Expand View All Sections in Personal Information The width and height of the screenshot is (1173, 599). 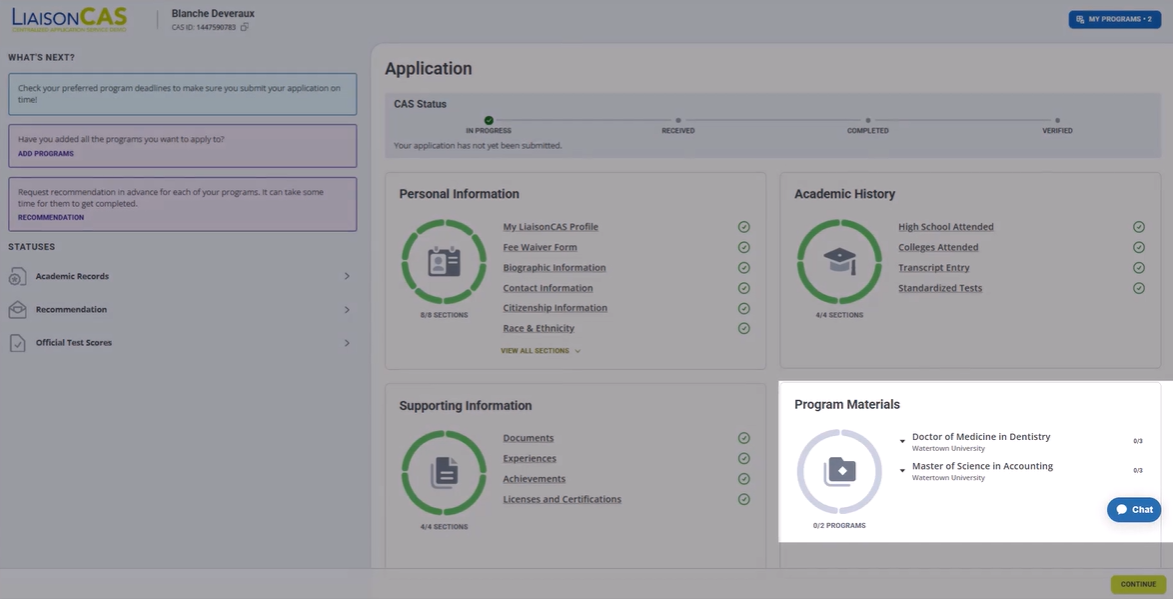[x=540, y=351]
